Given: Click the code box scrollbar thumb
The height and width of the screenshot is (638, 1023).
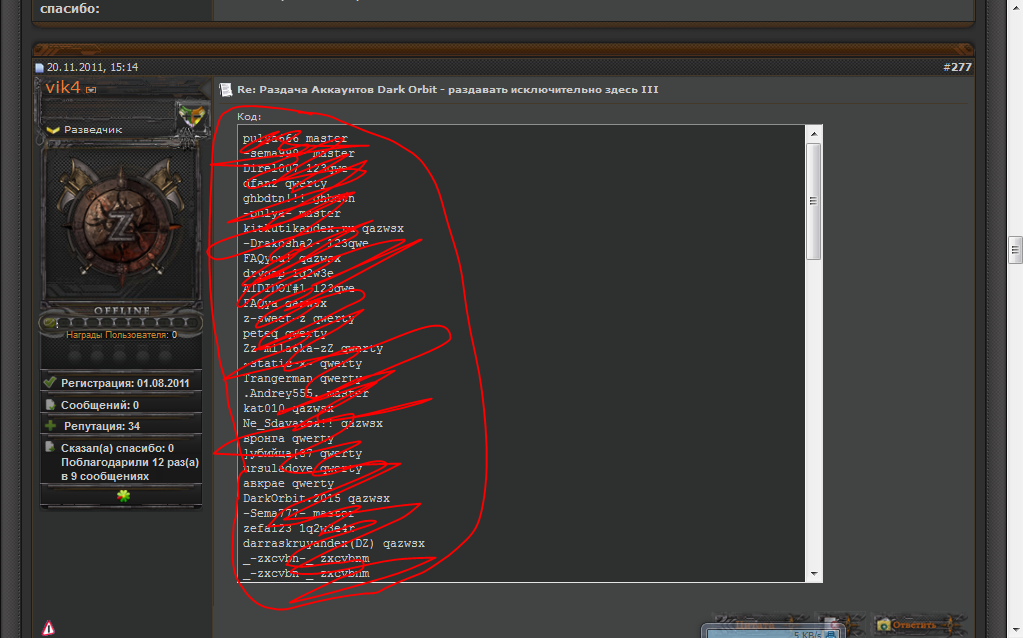Looking at the screenshot, I should (814, 201).
